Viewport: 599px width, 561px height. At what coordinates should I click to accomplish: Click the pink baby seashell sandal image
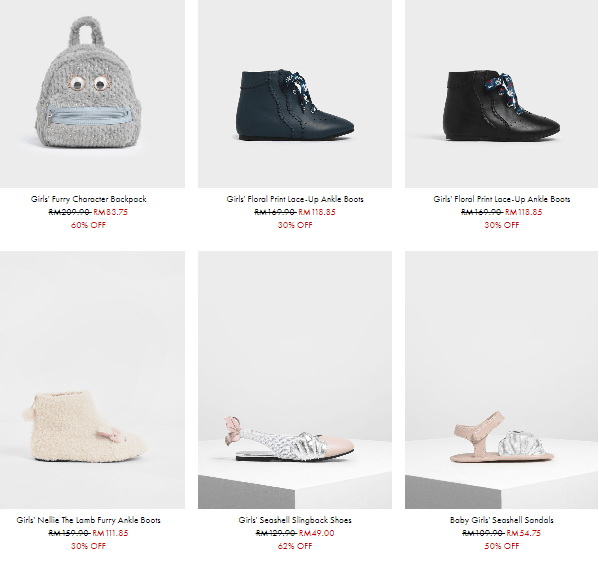pyautogui.click(x=502, y=380)
